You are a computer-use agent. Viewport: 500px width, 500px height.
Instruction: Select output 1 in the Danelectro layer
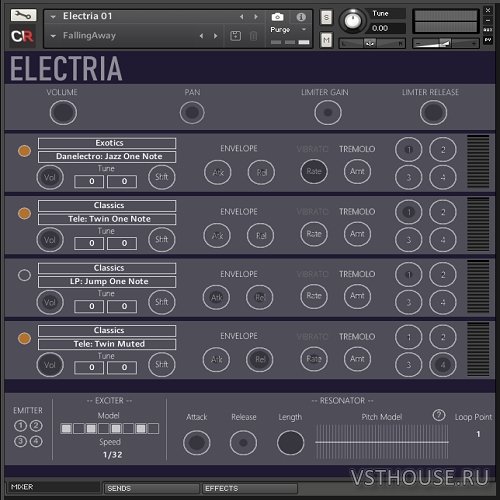(x=409, y=150)
